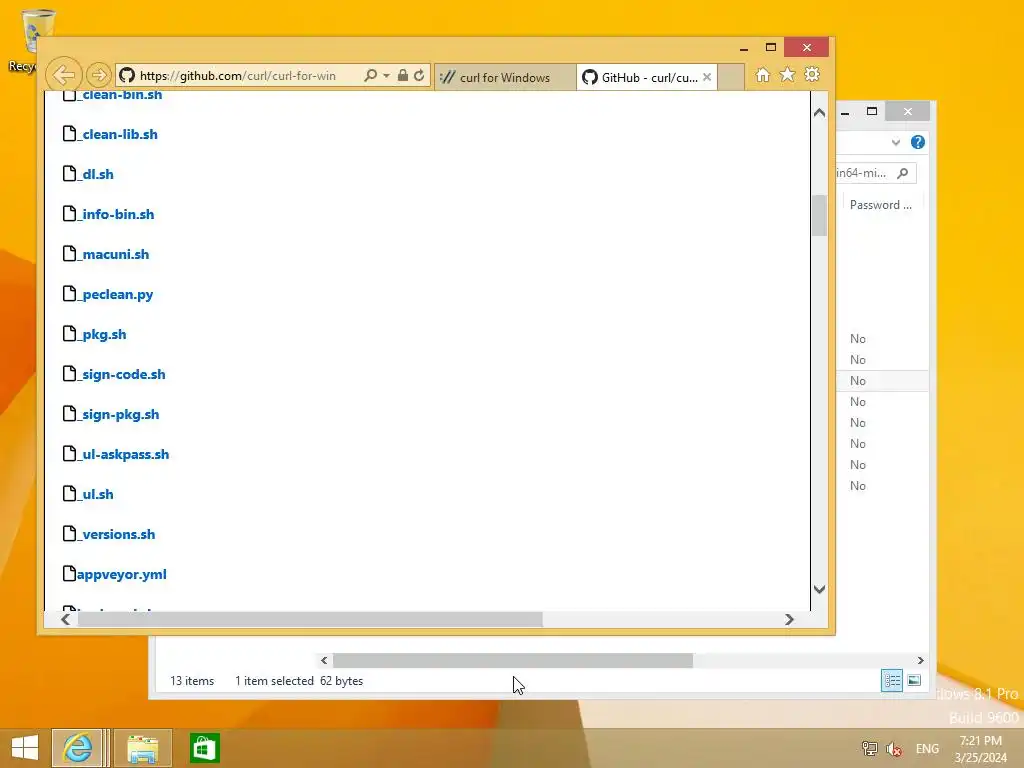
Task: Click file icon beside _info-bin.sh
Action: 69,213
